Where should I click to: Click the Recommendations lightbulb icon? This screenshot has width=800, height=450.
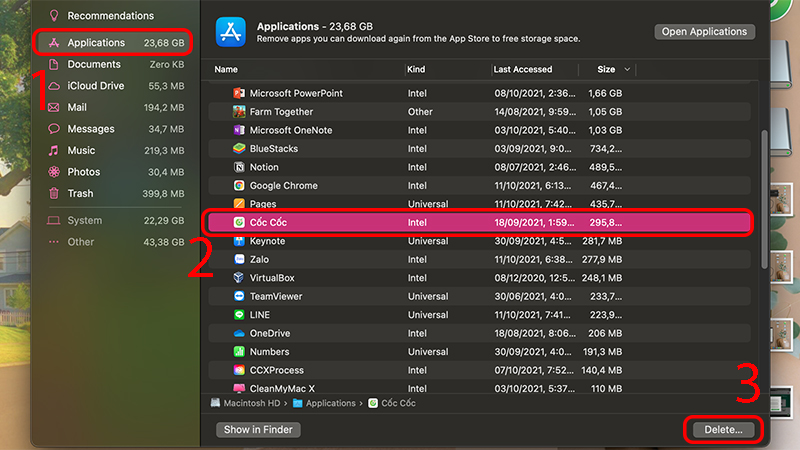tap(54, 16)
